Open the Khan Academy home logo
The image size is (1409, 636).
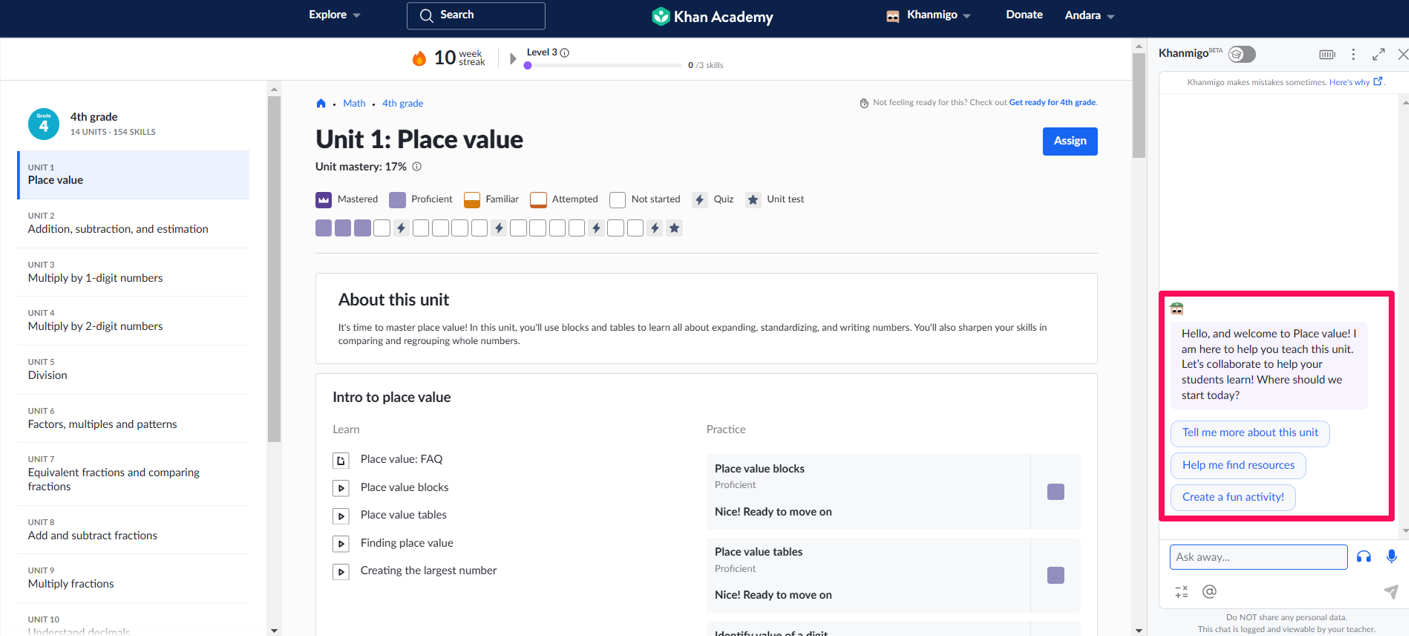coord(712,16)
